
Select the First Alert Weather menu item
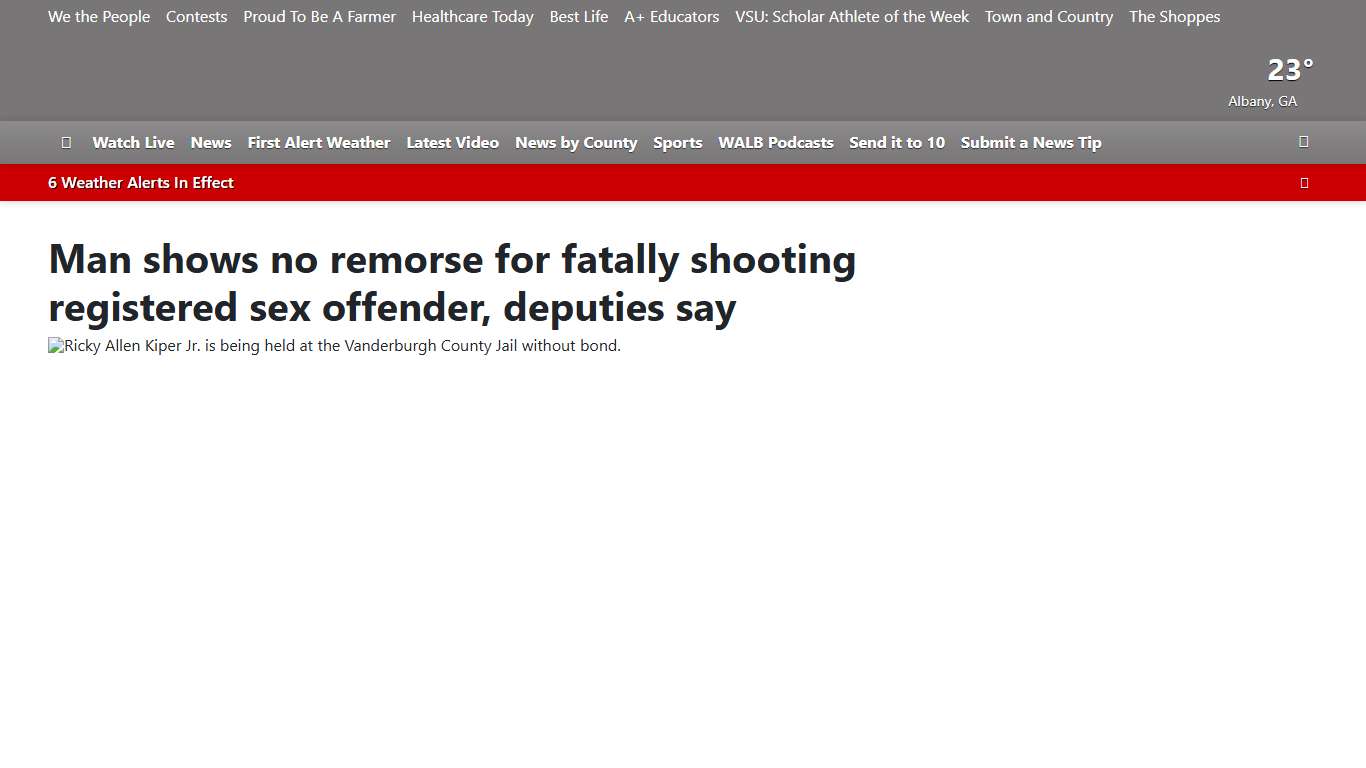pos(319,143)
